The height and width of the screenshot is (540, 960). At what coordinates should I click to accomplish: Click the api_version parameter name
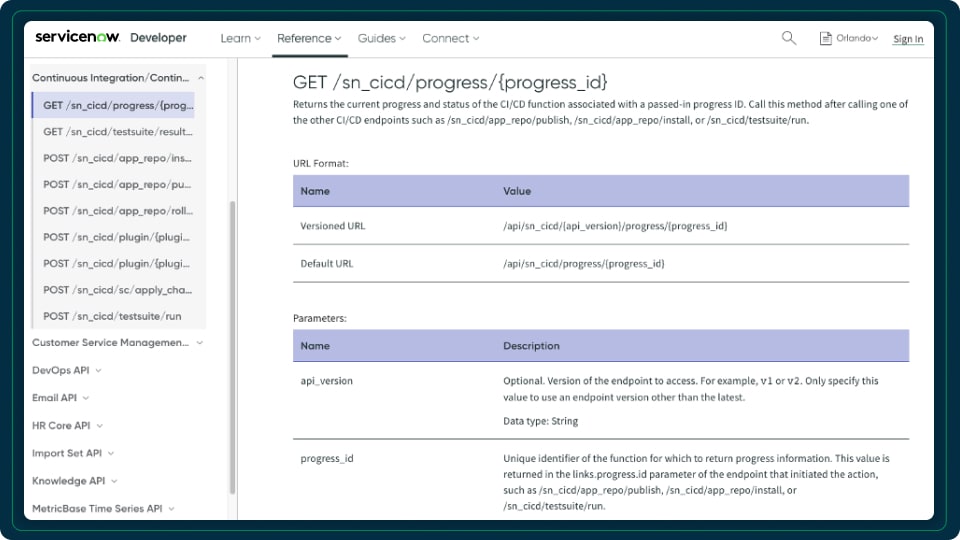pyautogui.click(x=326, y=381)
